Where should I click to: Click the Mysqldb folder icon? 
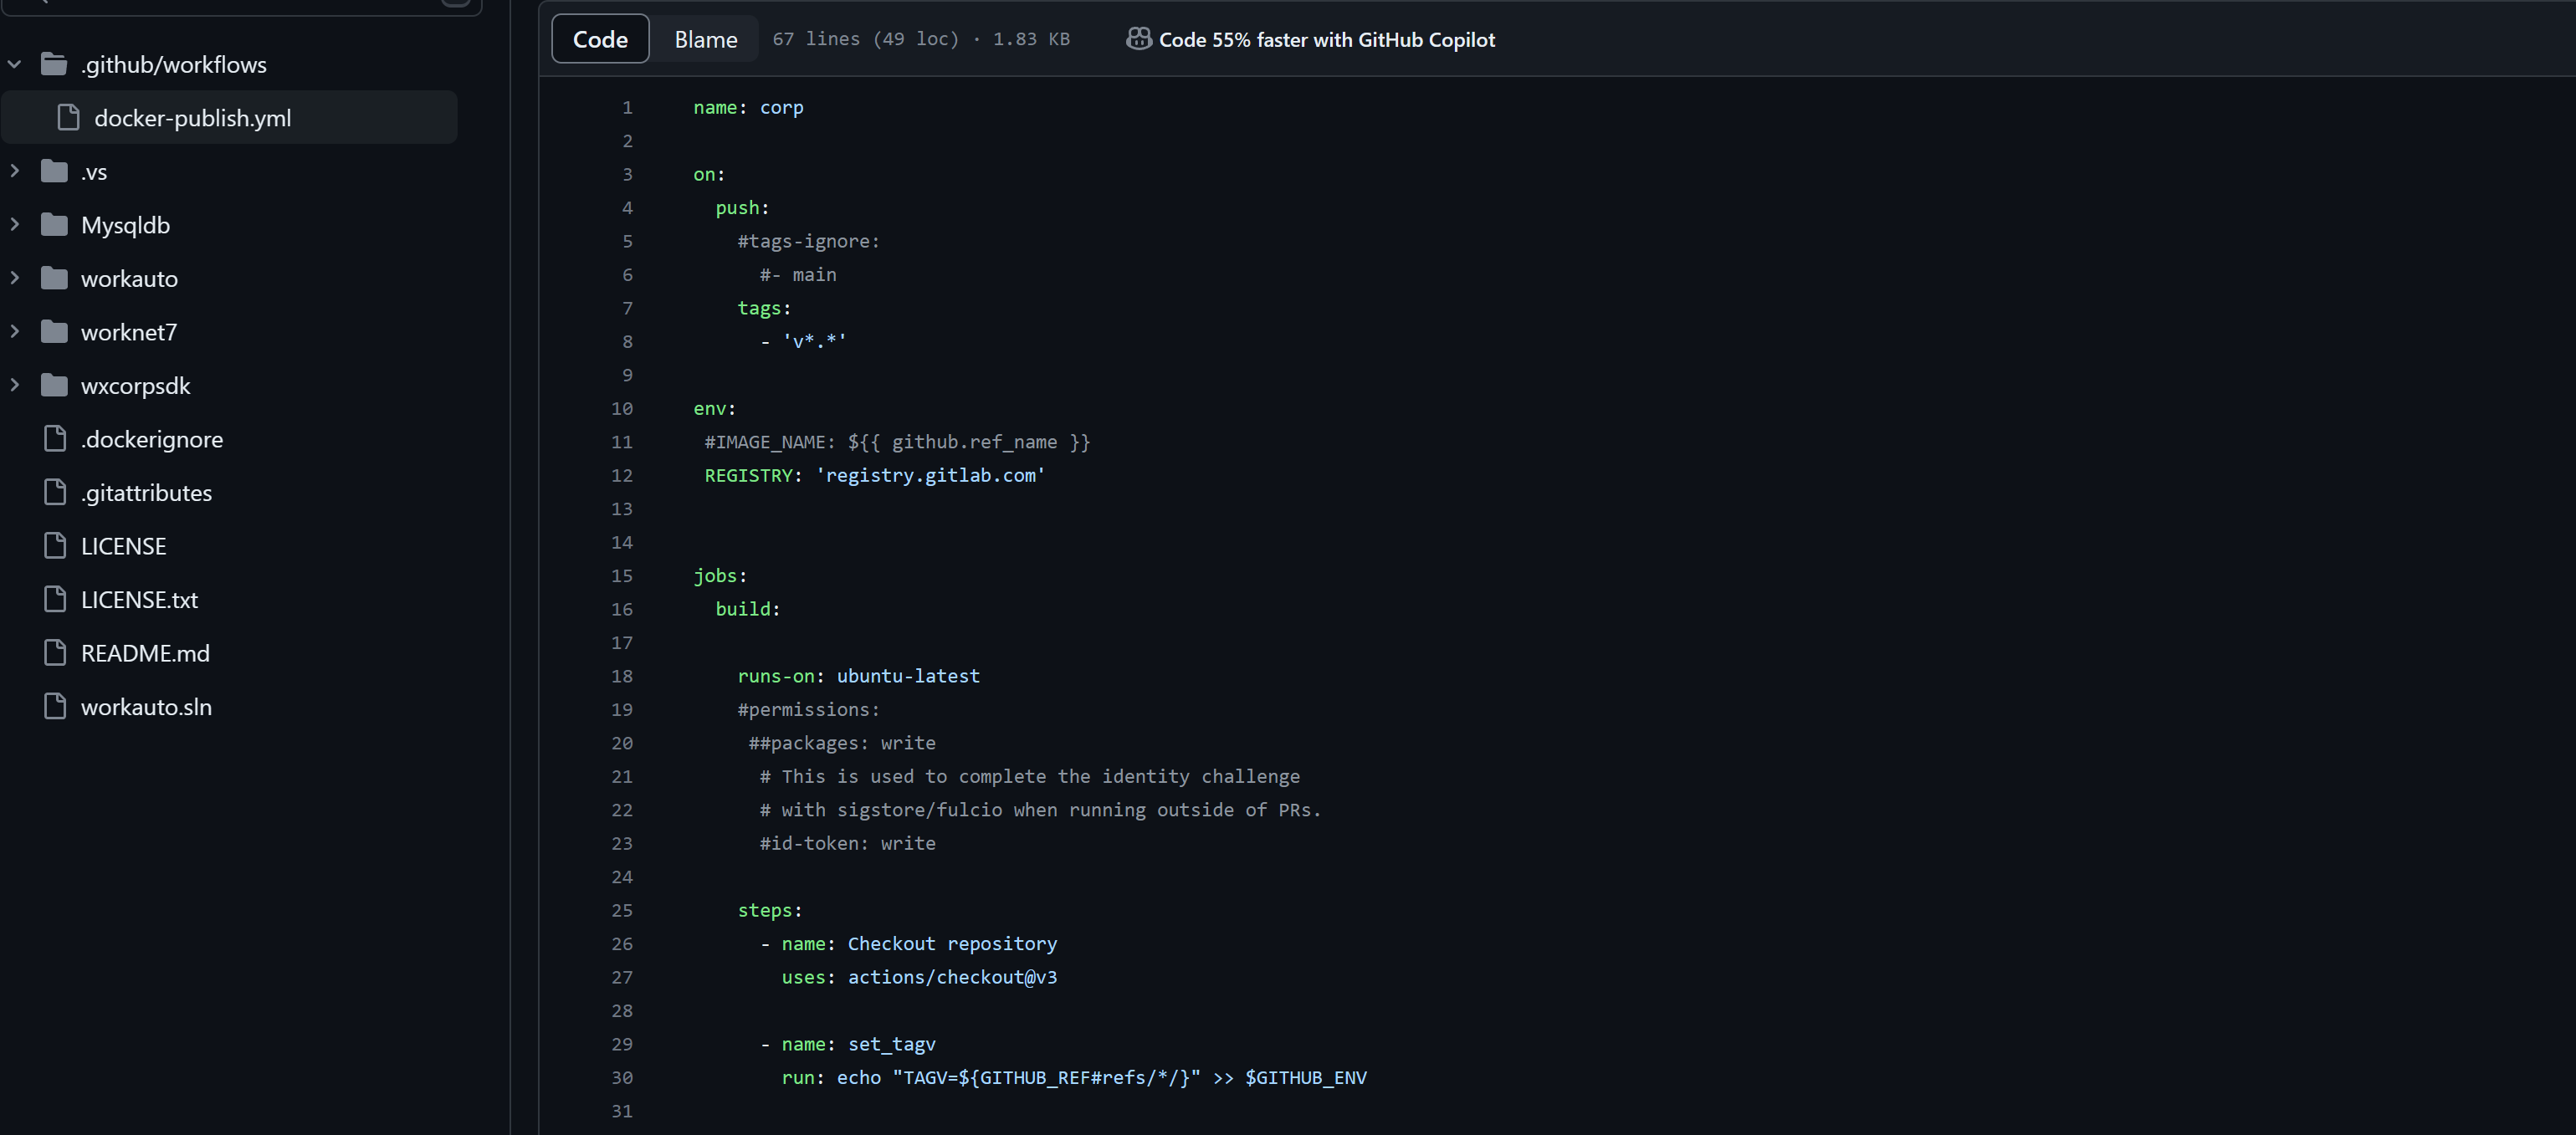[x=54, y=225]
